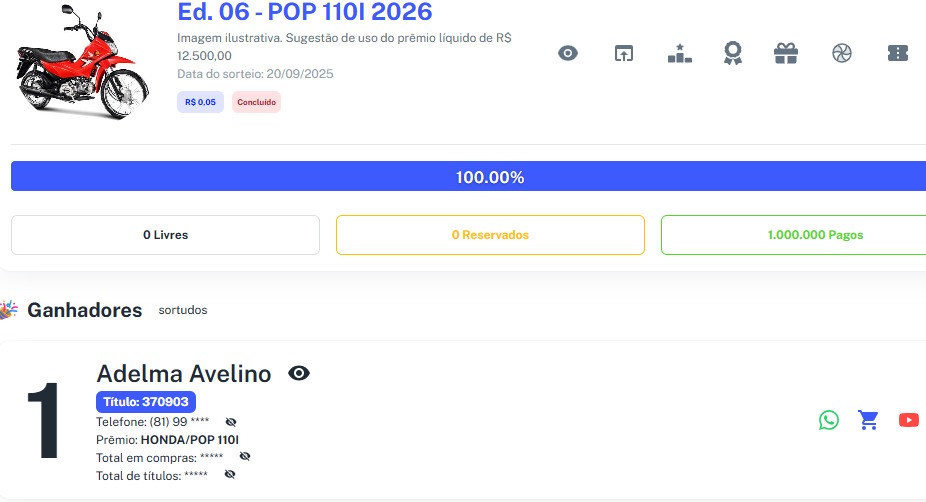Viewport: 926px width, 502px height.
Task: Open the winner's shopping cart icon
Action: tap(868, 420)
